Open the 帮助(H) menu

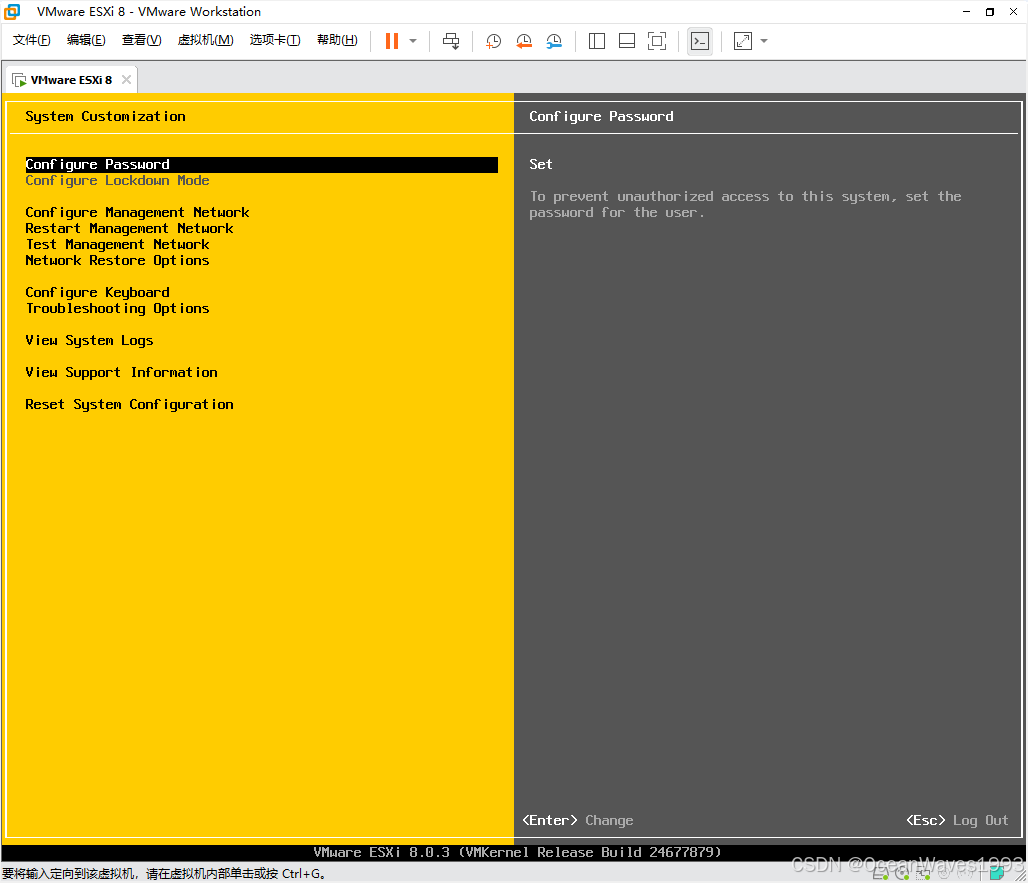pos(337,41)
